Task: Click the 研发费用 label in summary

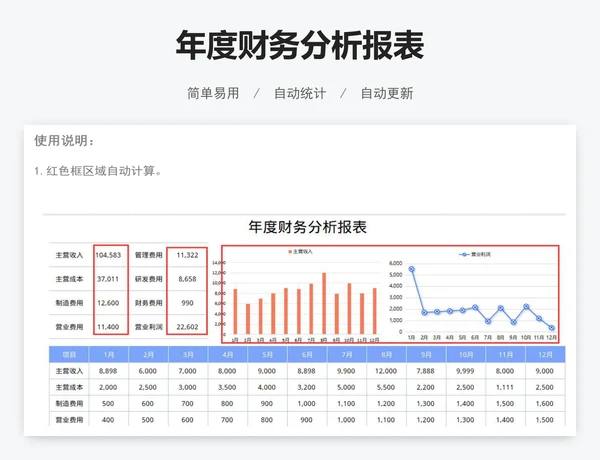Action: point(148,279)
